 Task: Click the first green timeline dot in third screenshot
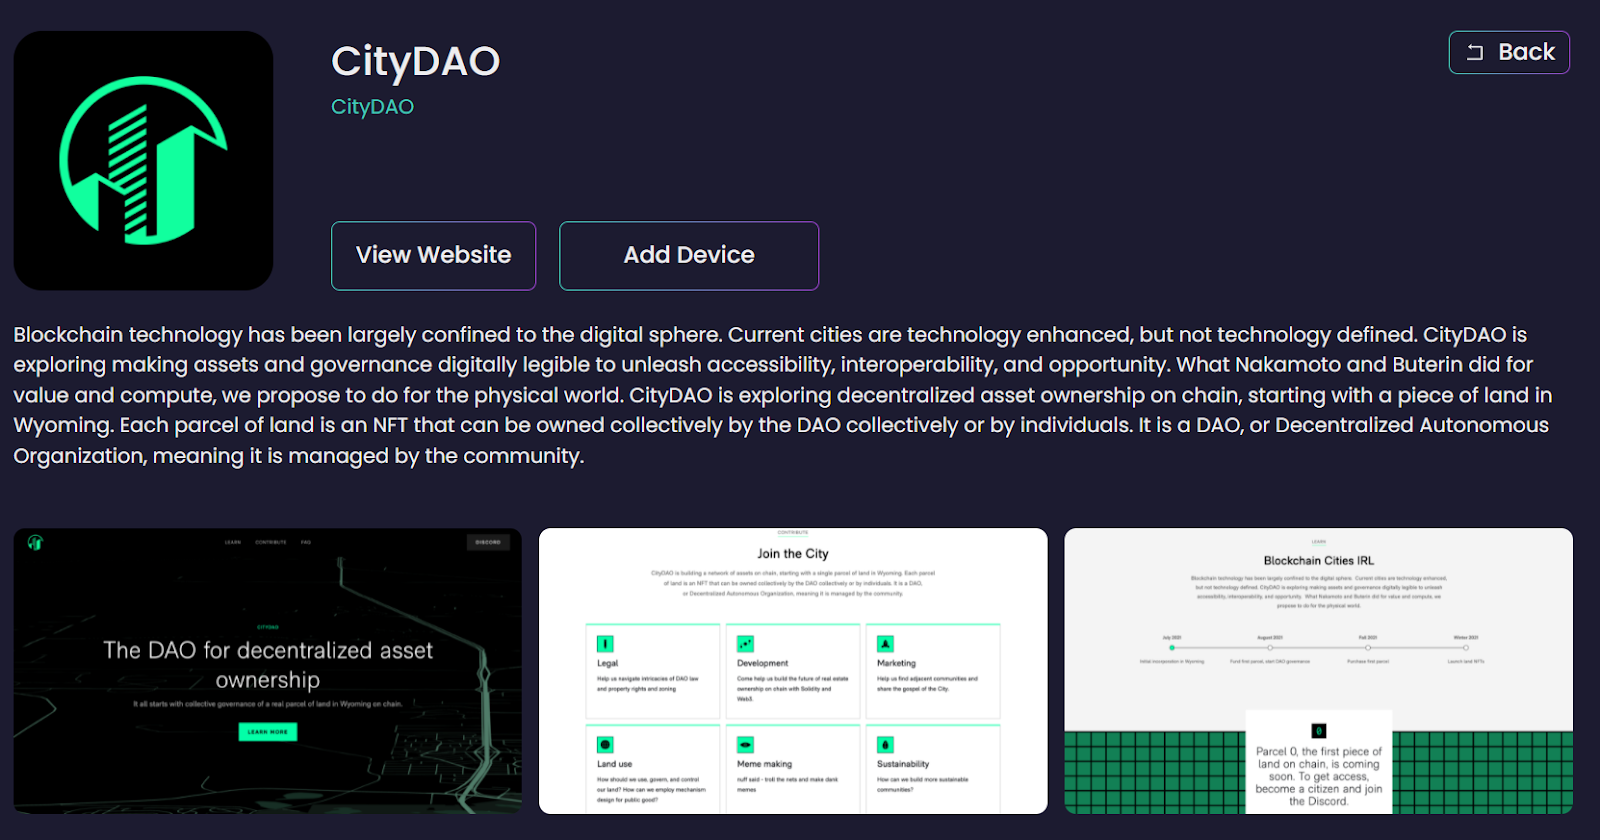[1172, 648]
